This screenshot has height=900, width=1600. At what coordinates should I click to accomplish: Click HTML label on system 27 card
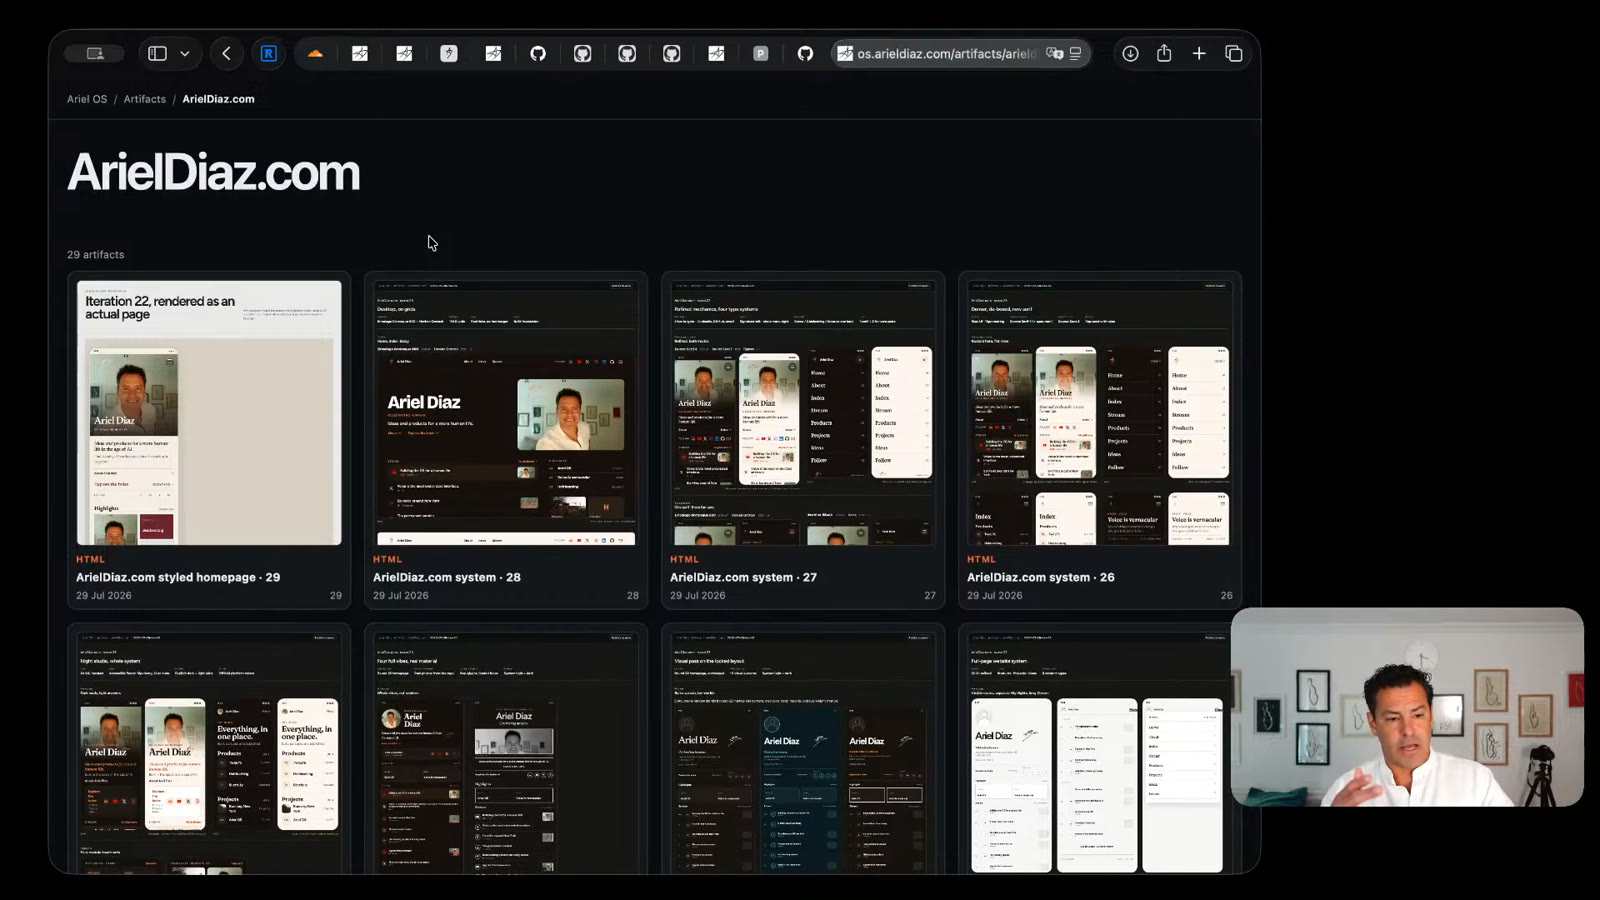(684, 559)
